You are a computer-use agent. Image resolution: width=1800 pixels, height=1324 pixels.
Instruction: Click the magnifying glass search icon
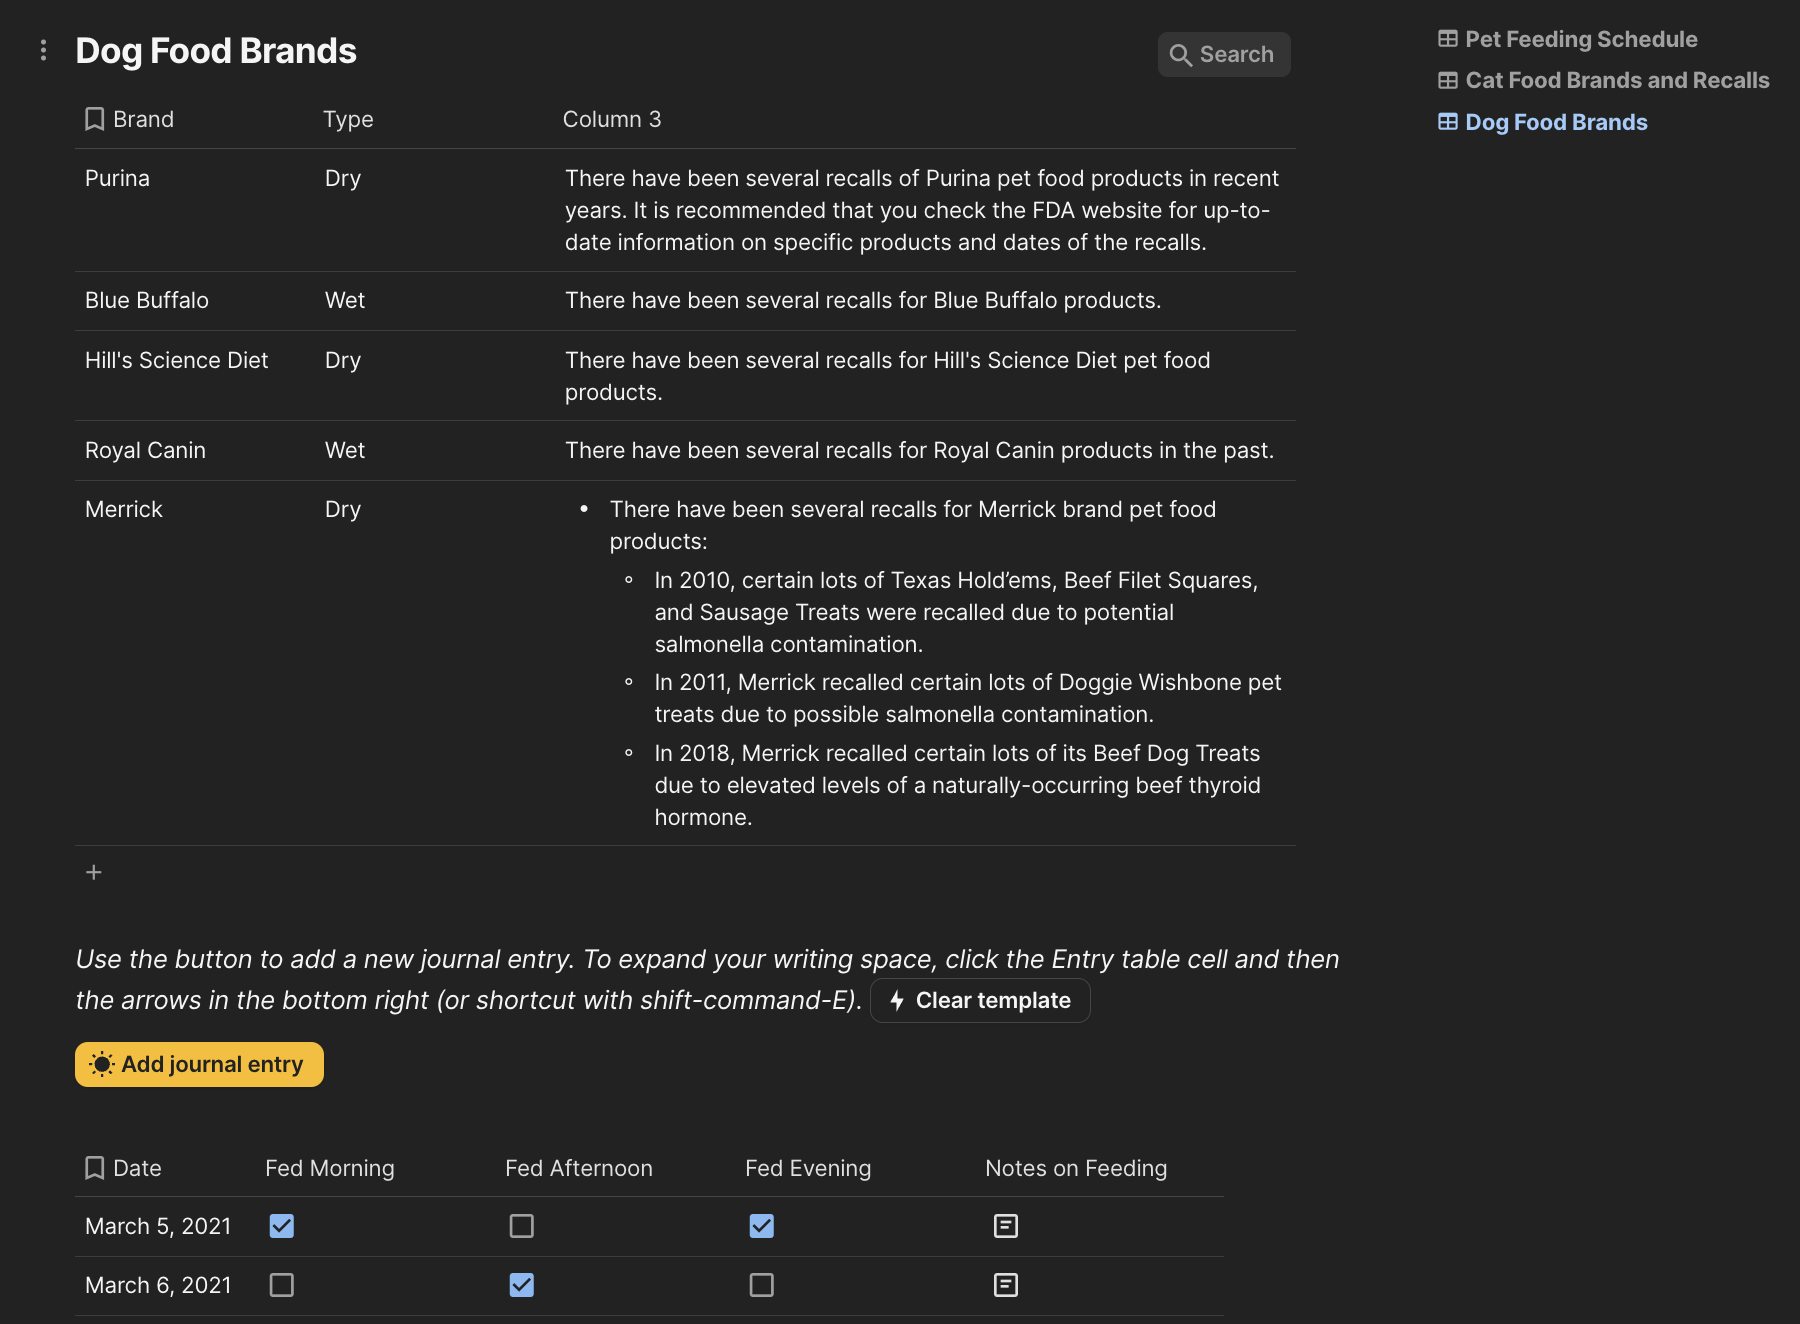1180,55
